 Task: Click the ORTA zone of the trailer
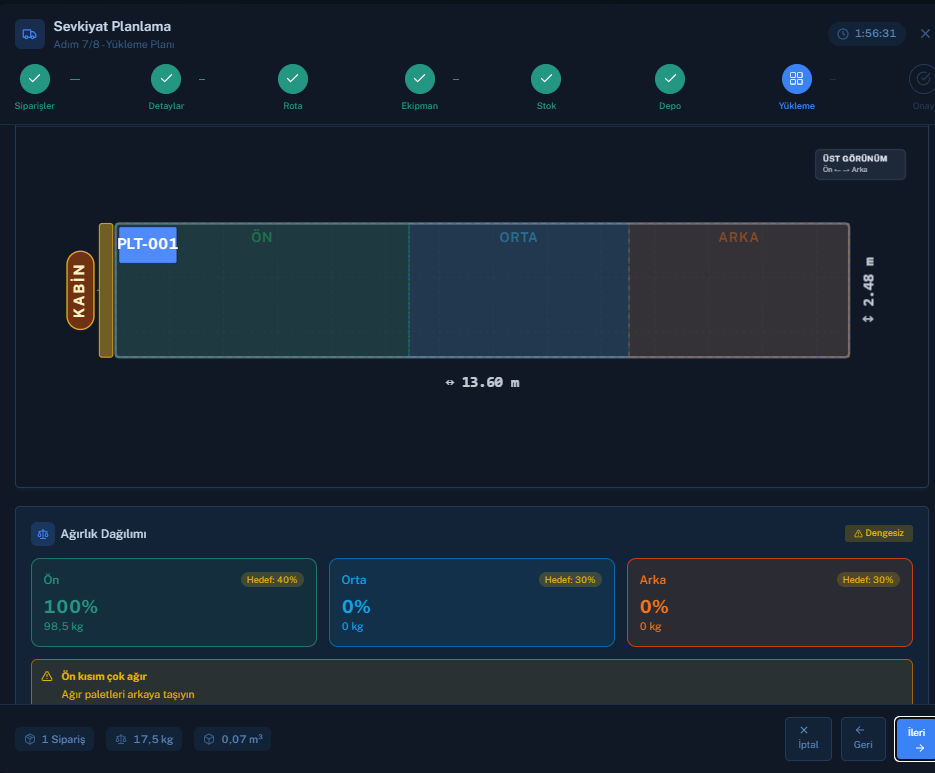(519, 290)
